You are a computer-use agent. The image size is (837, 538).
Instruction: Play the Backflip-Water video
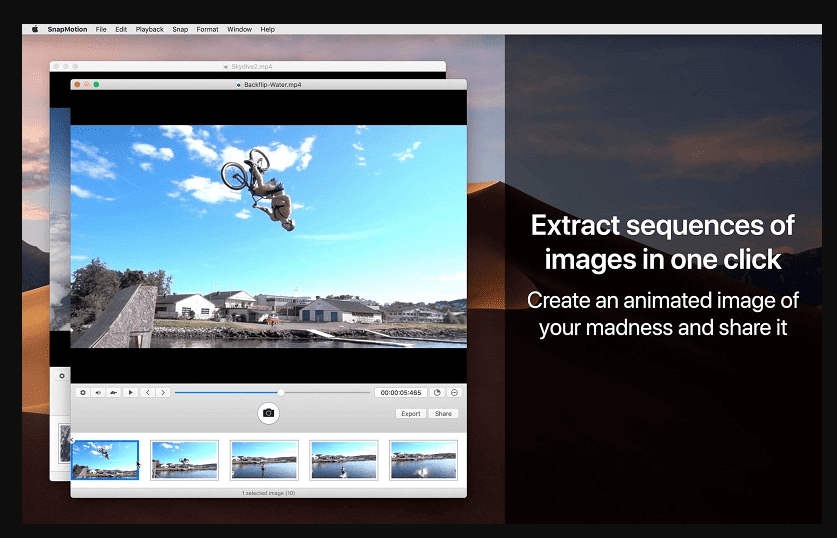(130, 392)
